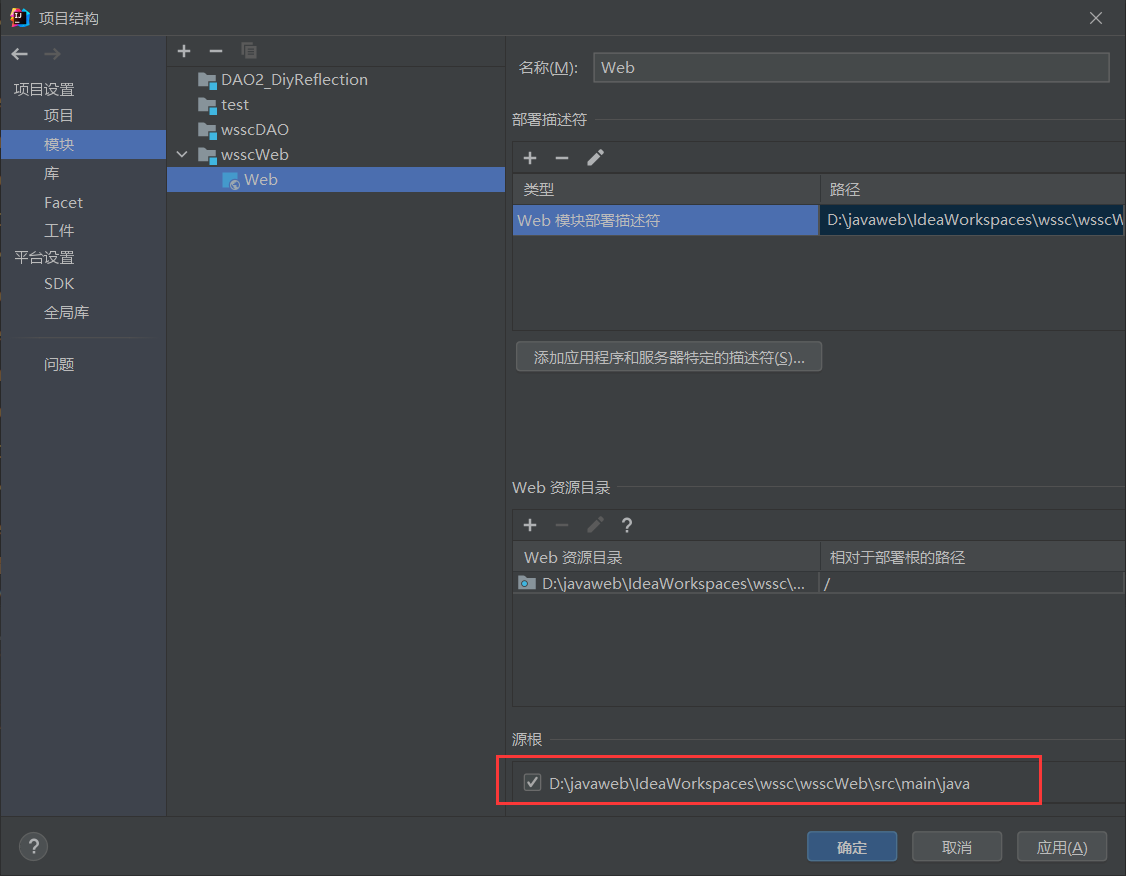Viewport: 1126px width, 876px height.
Task: Click the Web facet icon in the tree
Action: pos(231,180)
